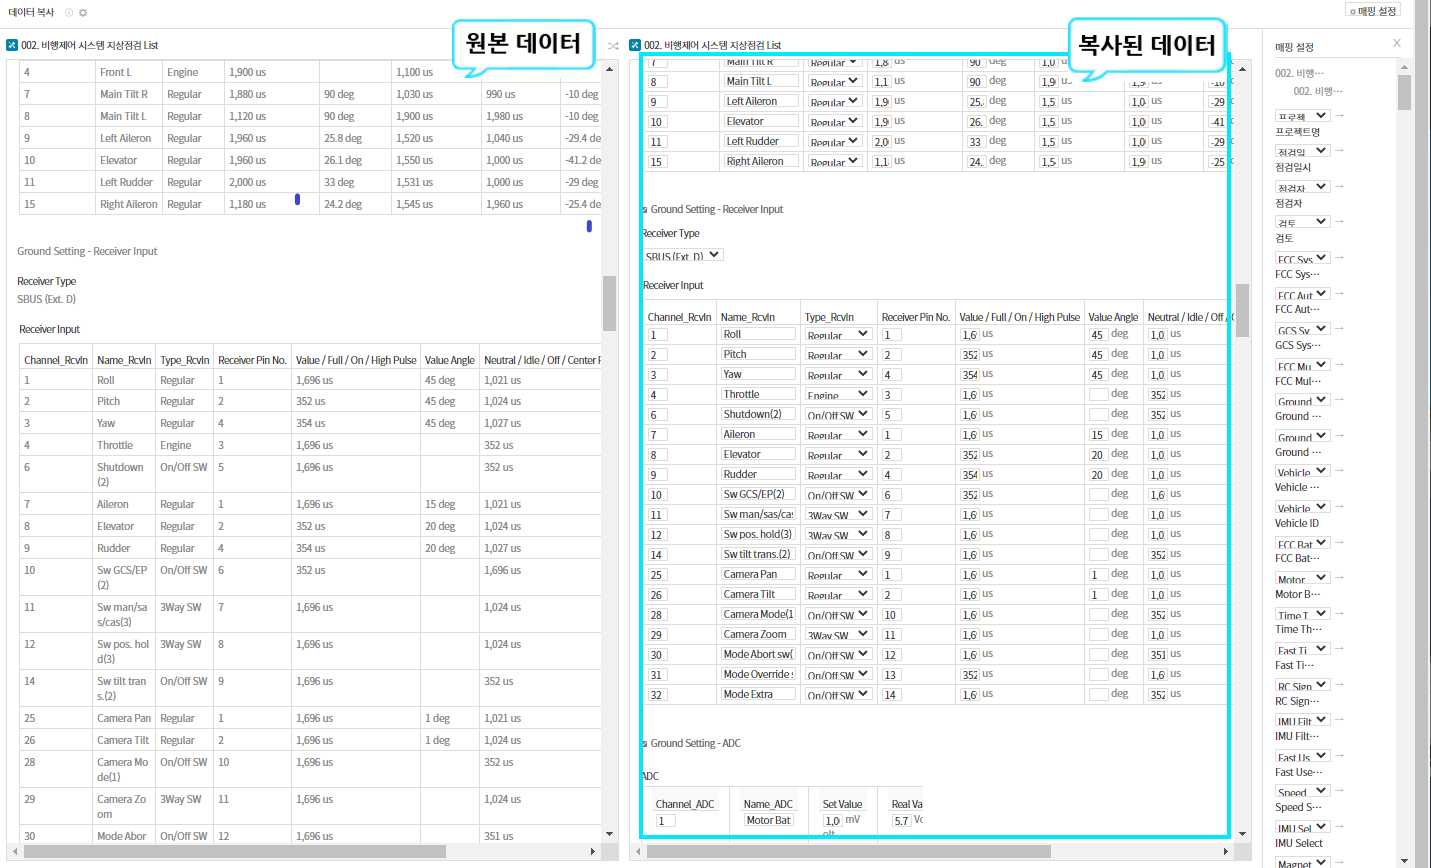
Task: Click the arrow next to 프로젝트명 mapping dropdown
Action: (x=1339, y=116)
